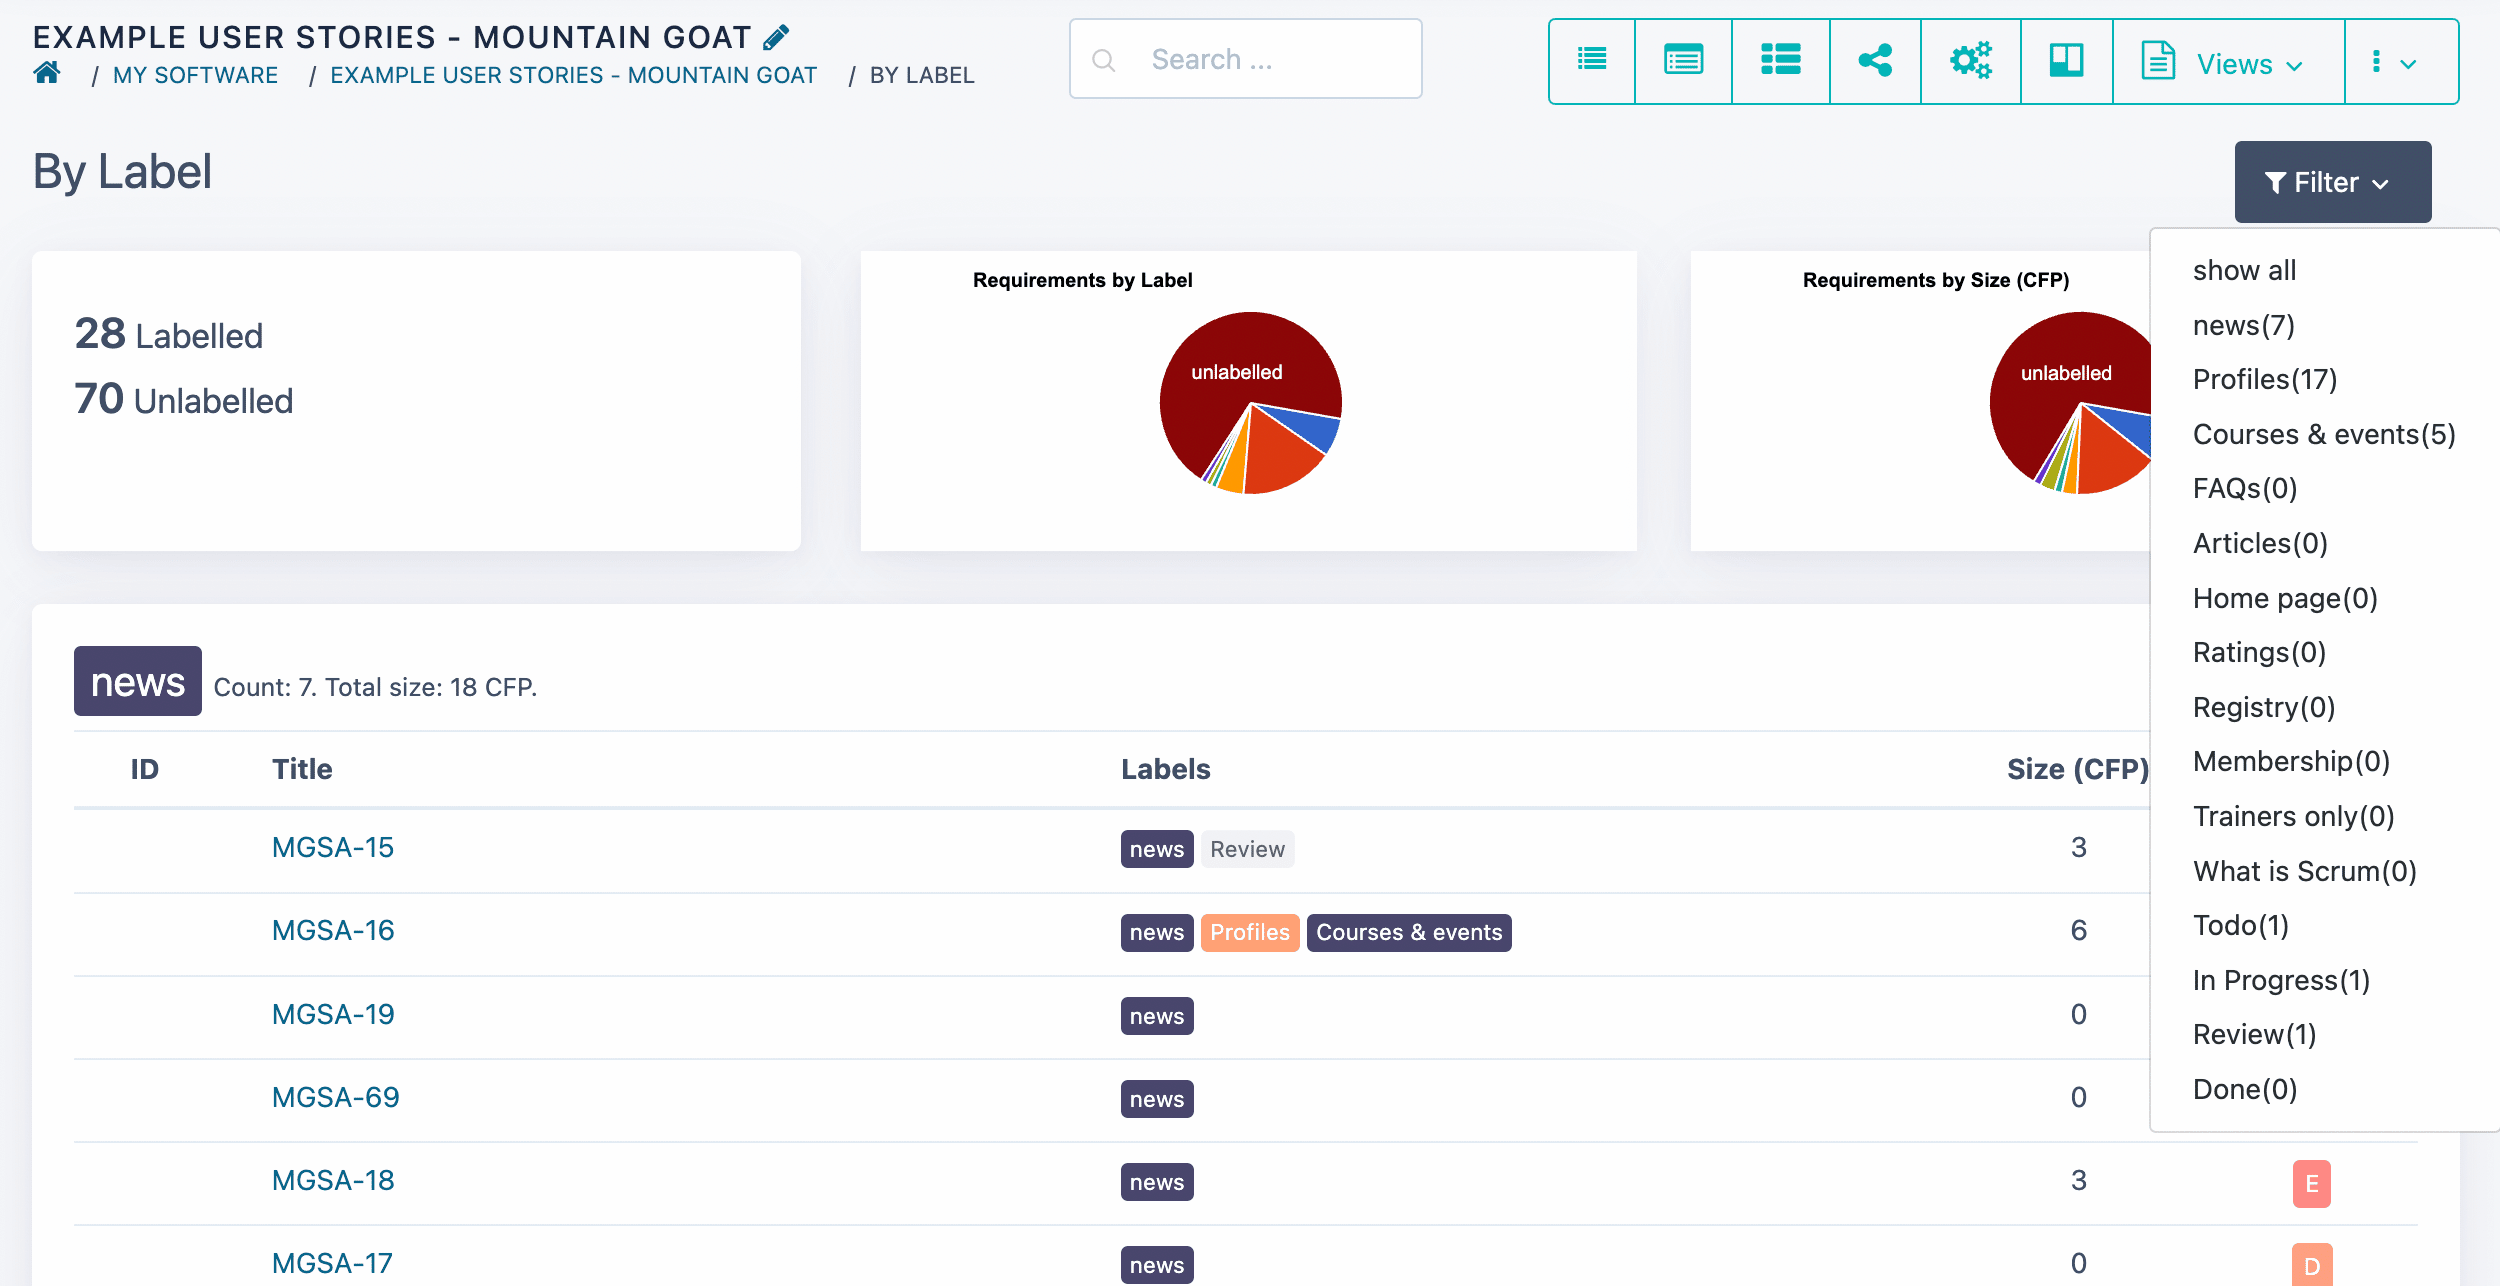2500x1286 pixels.
Task: Open requirement MGSA-18
Action: [x=333, y=1180]
